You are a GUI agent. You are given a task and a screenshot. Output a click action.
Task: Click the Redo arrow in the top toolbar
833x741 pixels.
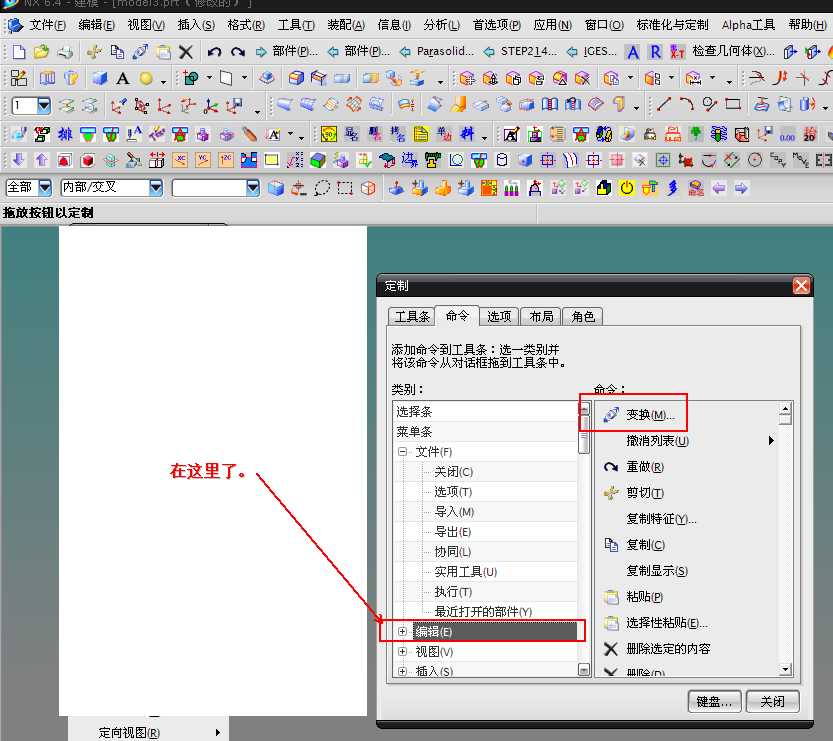coord(237,52)
